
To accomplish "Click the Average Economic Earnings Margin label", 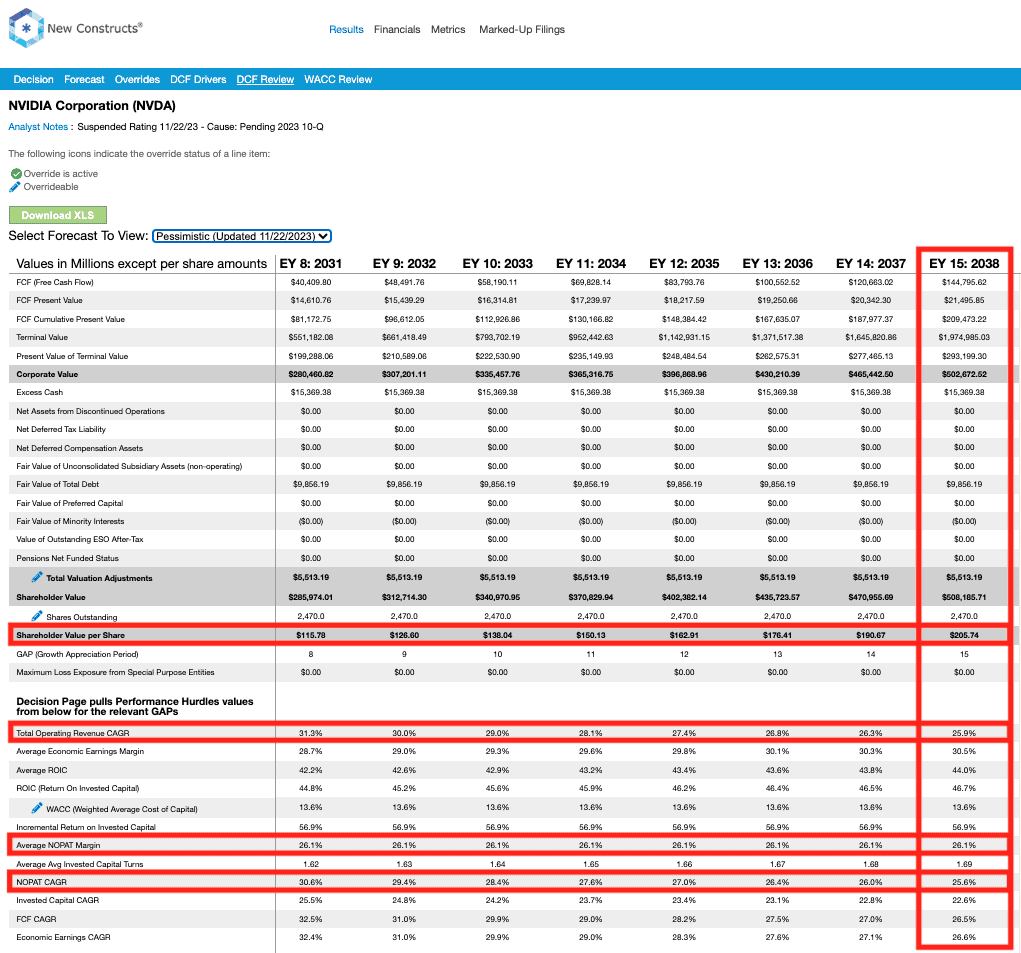I will tap(80, 751).
